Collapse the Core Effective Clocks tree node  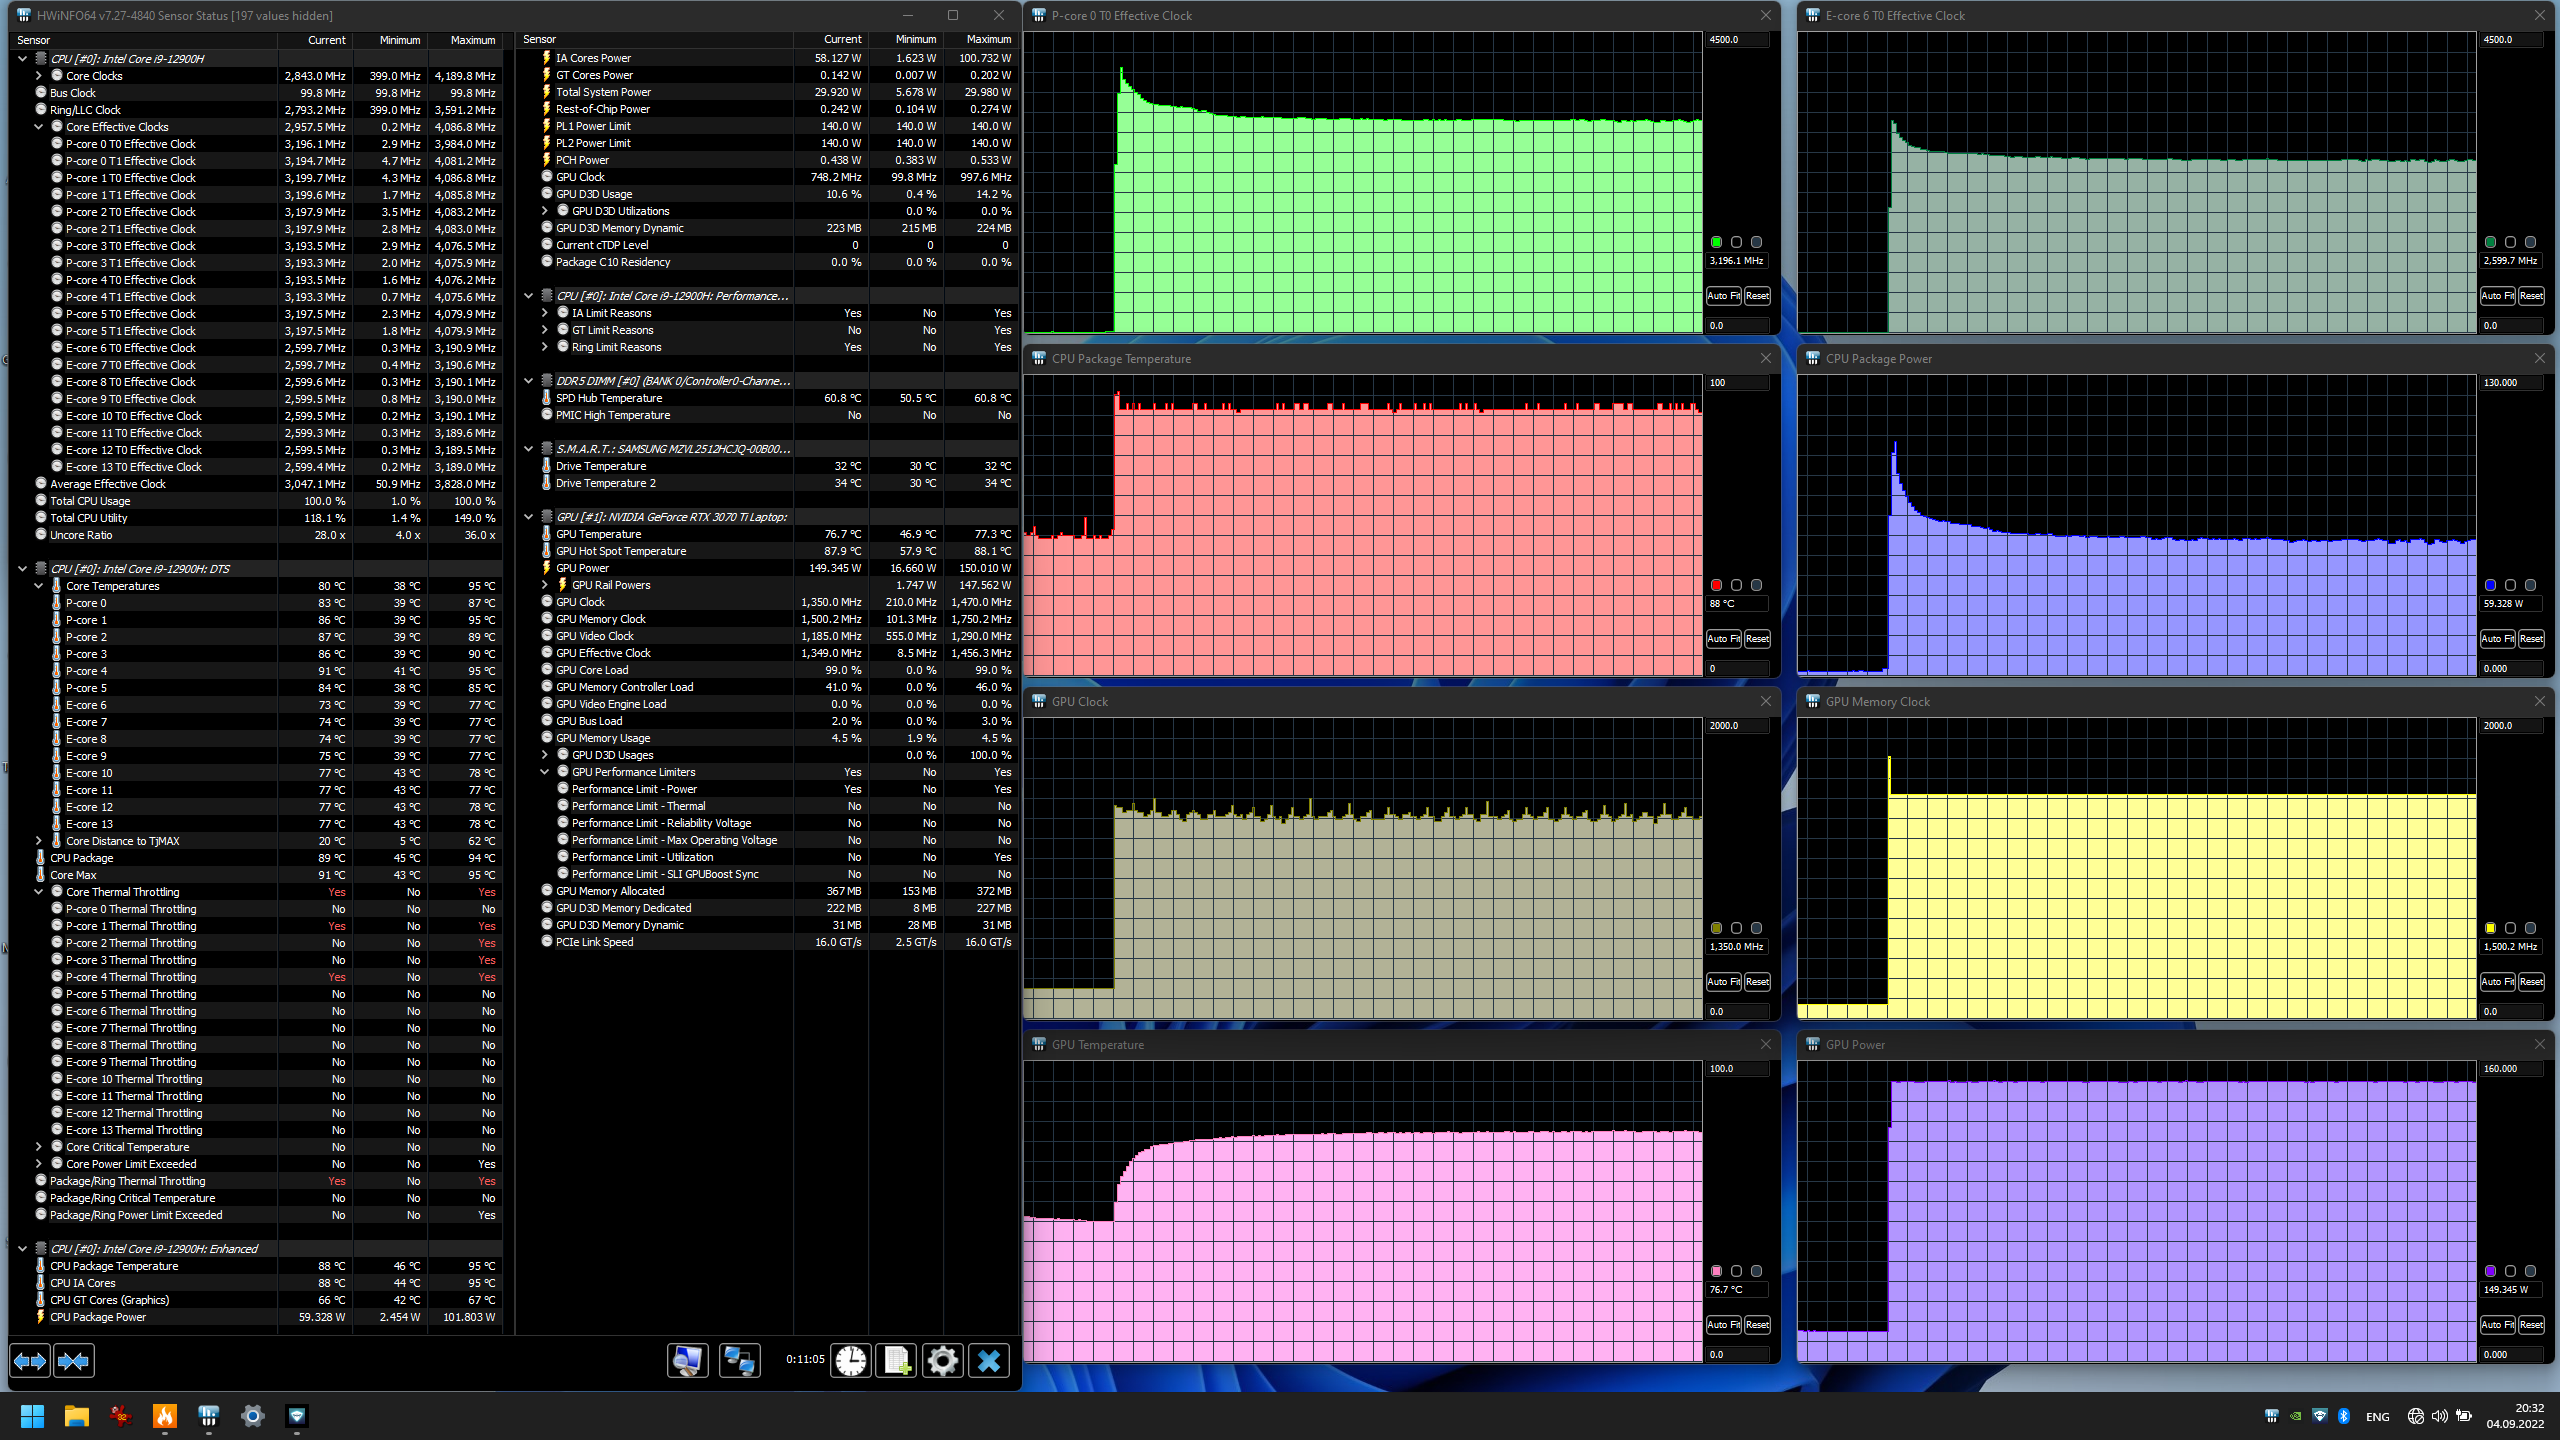click(39, 127)
